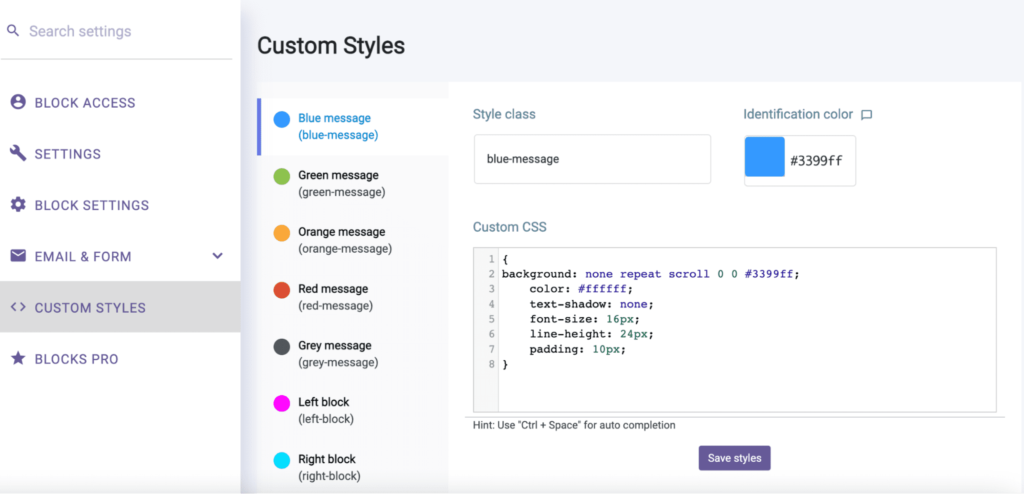Select the Orange message style
Screen dimensions: 1024x494
pyautogui.click(x=353, y=240)
